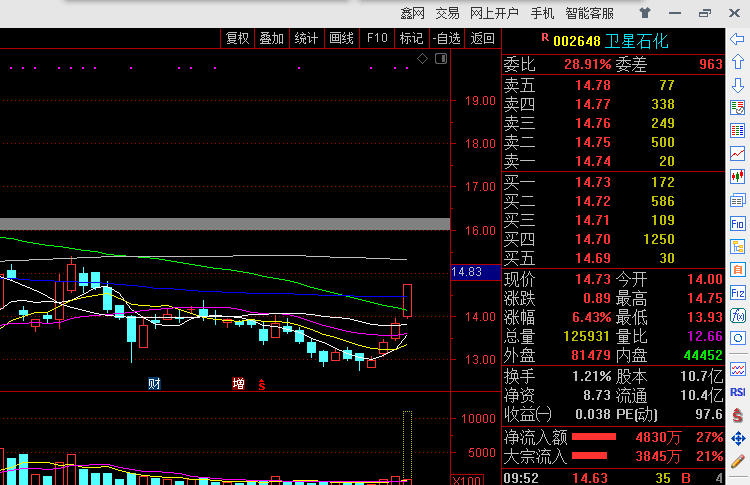Click the 卖五 price 14.78
Screen dimensions: 750x485
[593, 85]
